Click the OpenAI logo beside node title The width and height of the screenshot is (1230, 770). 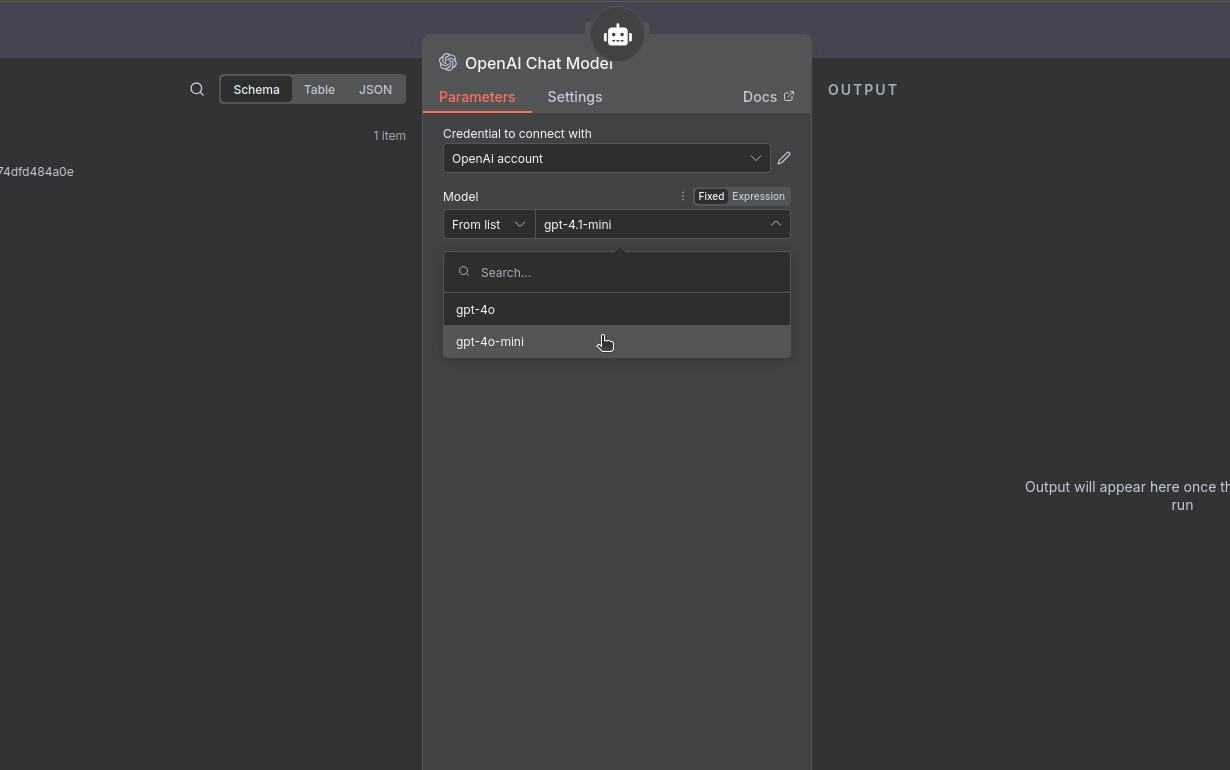tap(448, 63)
